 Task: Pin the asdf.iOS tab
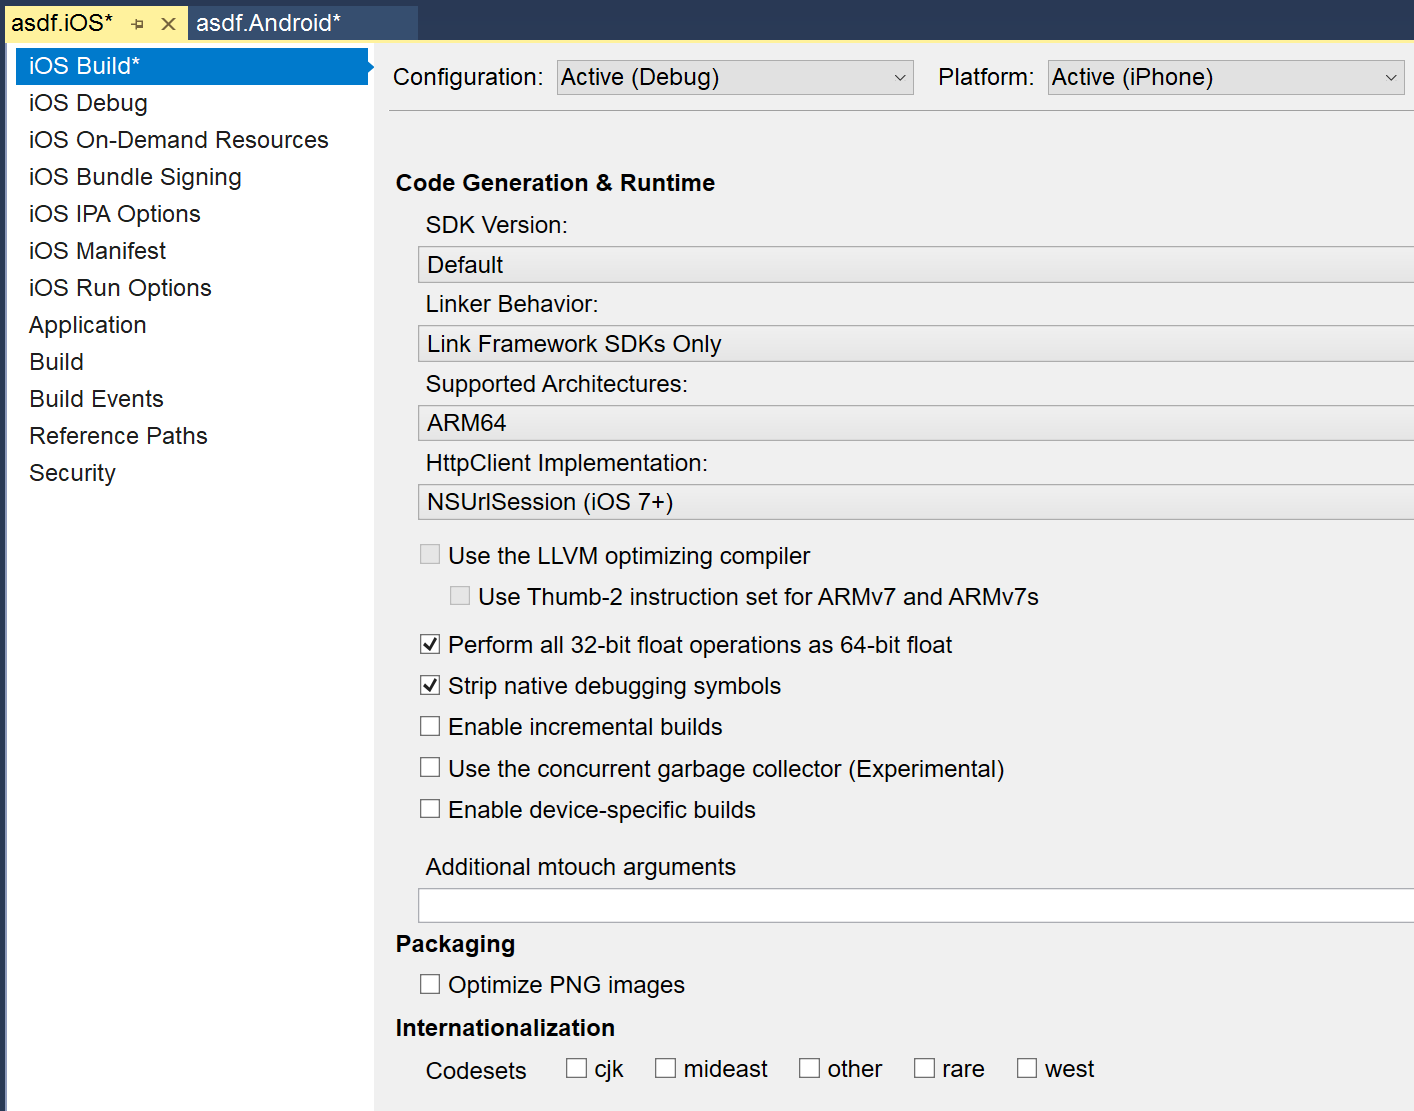pyautogui.click(x=138, y=24)
